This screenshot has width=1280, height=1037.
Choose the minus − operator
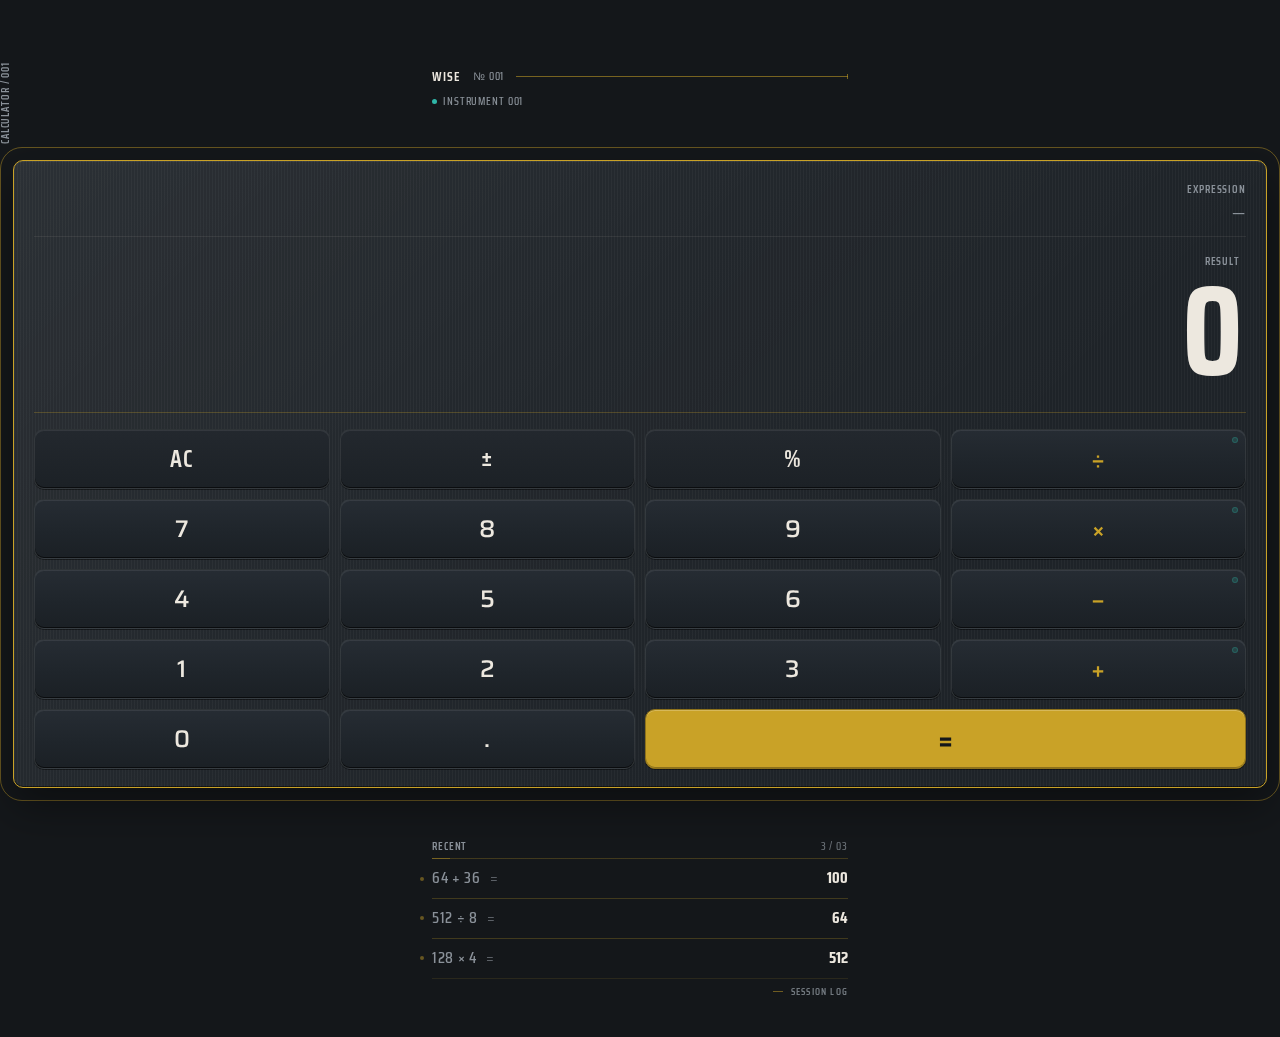[1098, 599]
